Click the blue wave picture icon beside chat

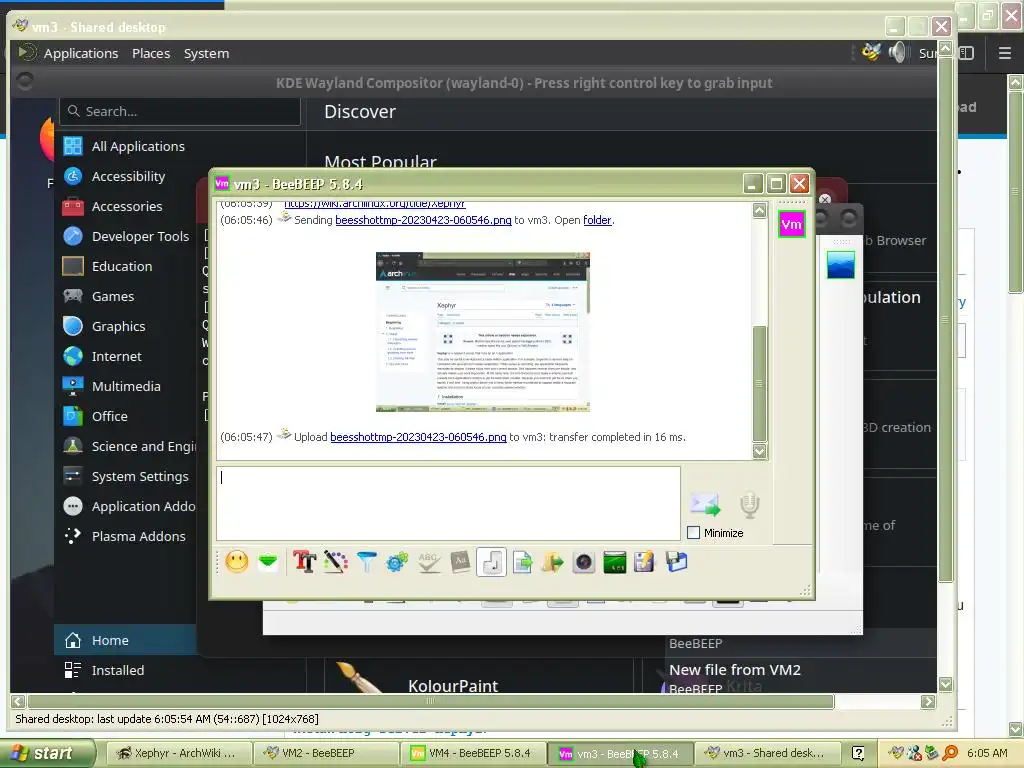coord(840,264)
